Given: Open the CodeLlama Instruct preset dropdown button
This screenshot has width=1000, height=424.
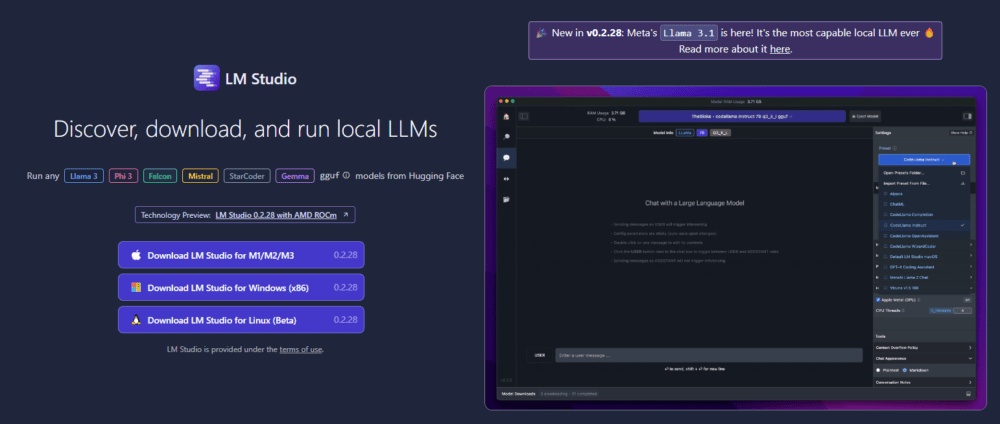Looking at the screenshot, I should pyautogui.click(x=924, y=159).
